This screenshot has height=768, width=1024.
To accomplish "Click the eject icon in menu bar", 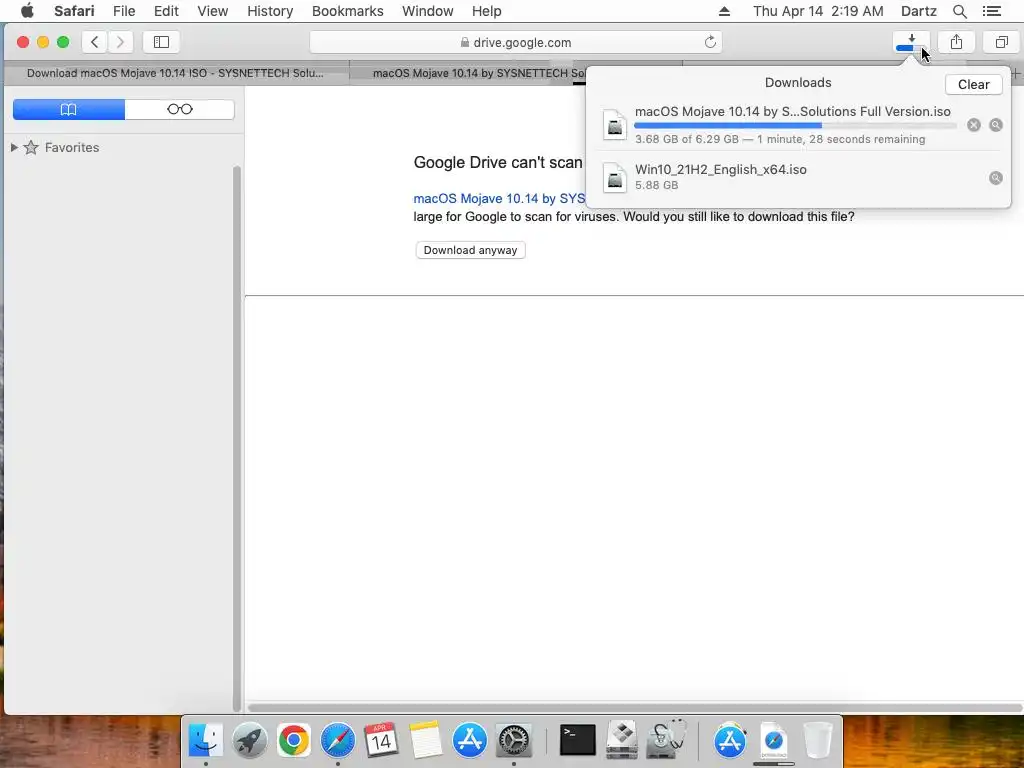I will coord(724,11).
